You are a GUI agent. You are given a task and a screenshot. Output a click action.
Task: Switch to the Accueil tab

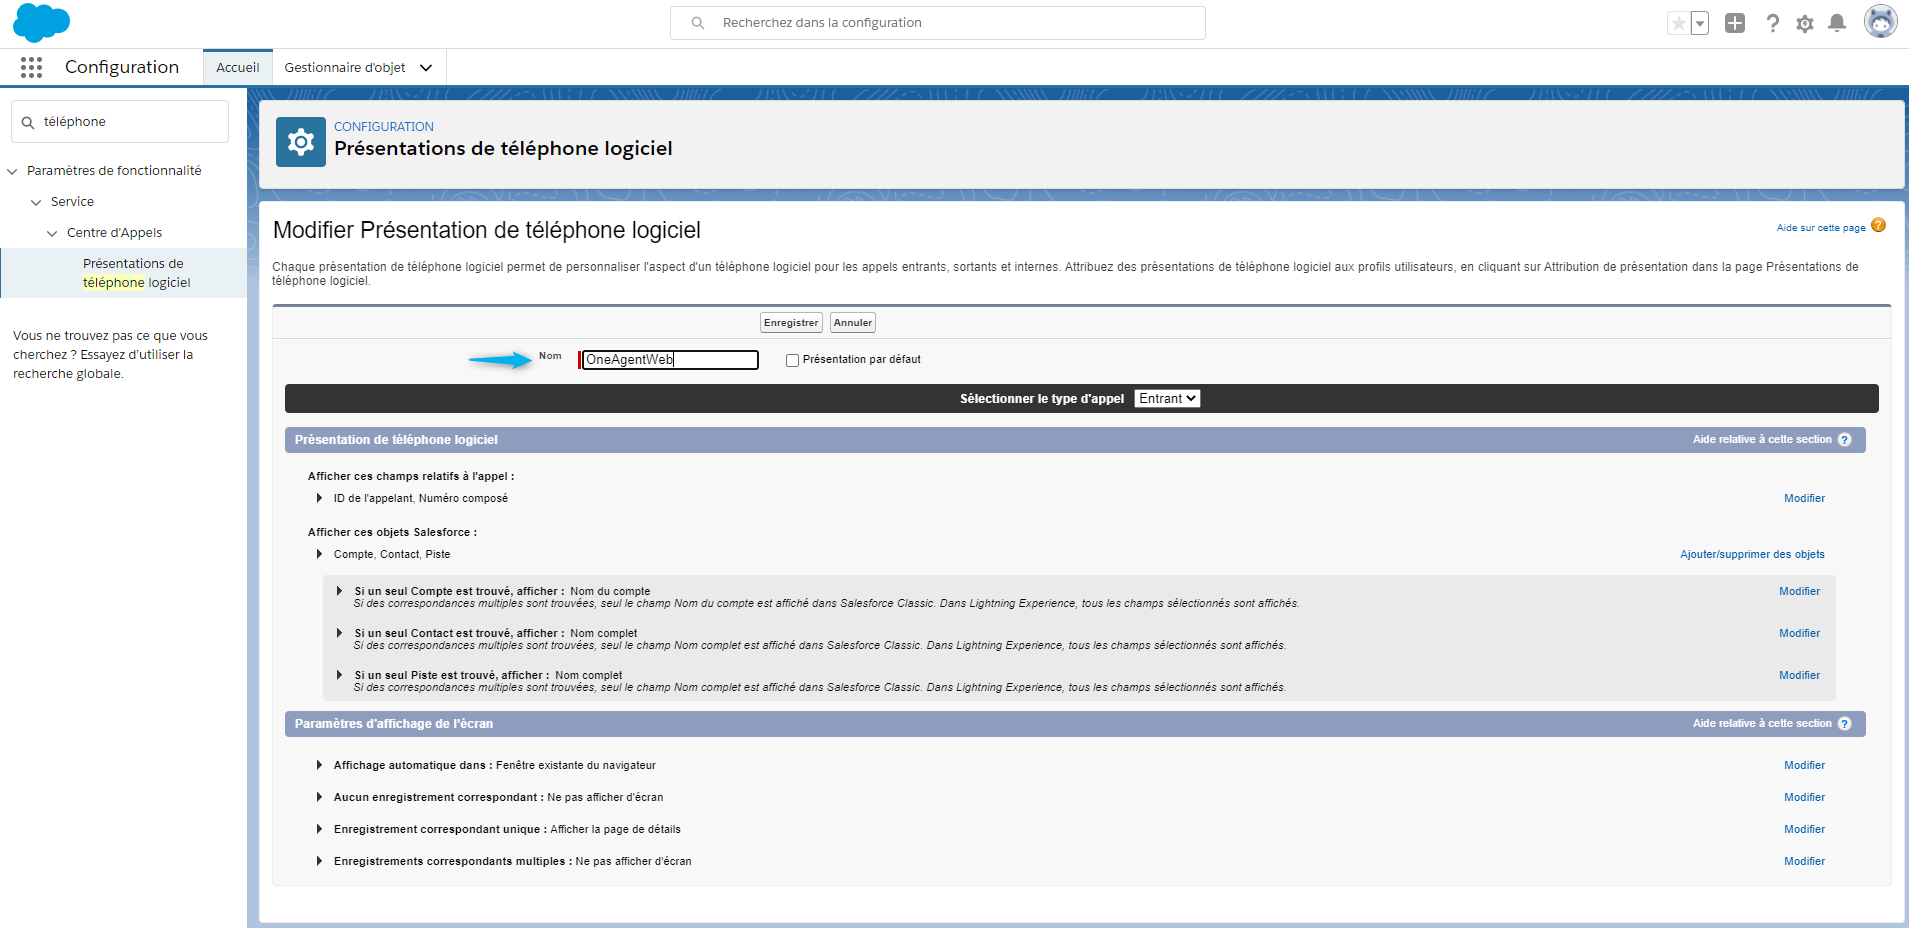[x=237, y=68]
